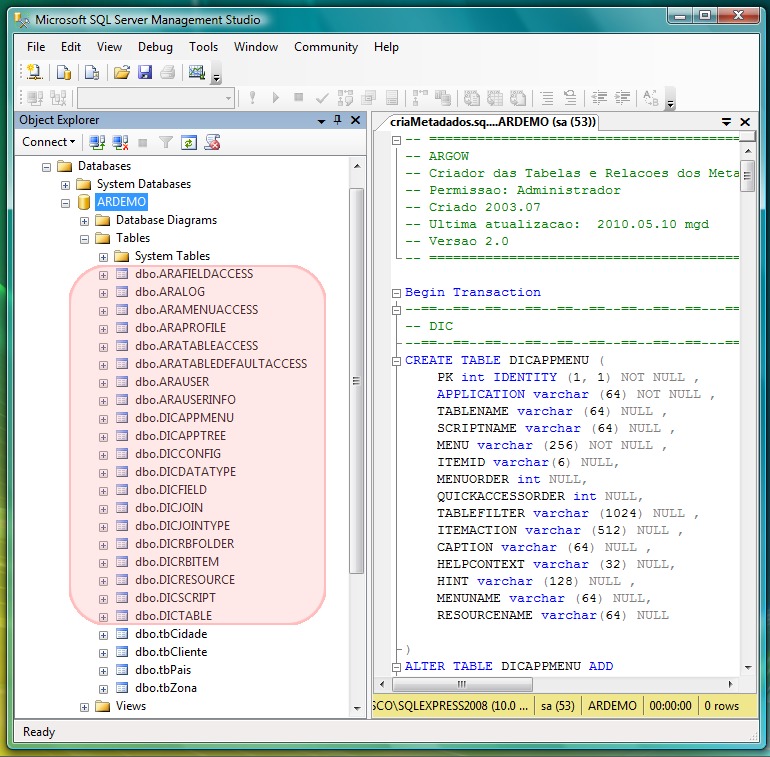770x757 pixels.
Task: Collapse the Begin Transaction code region
Action: (x=396, y=293)
